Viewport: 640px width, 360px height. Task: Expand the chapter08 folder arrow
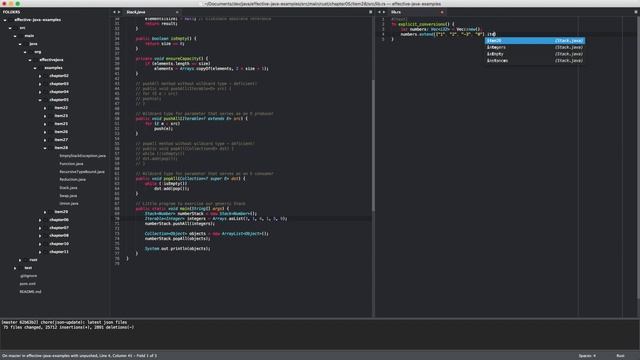[40, 236]
